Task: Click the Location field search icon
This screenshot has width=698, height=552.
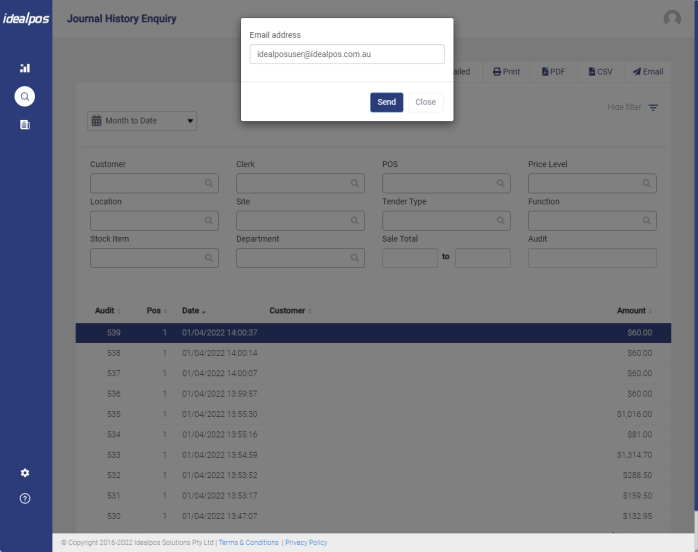Action: click(209, 221)
